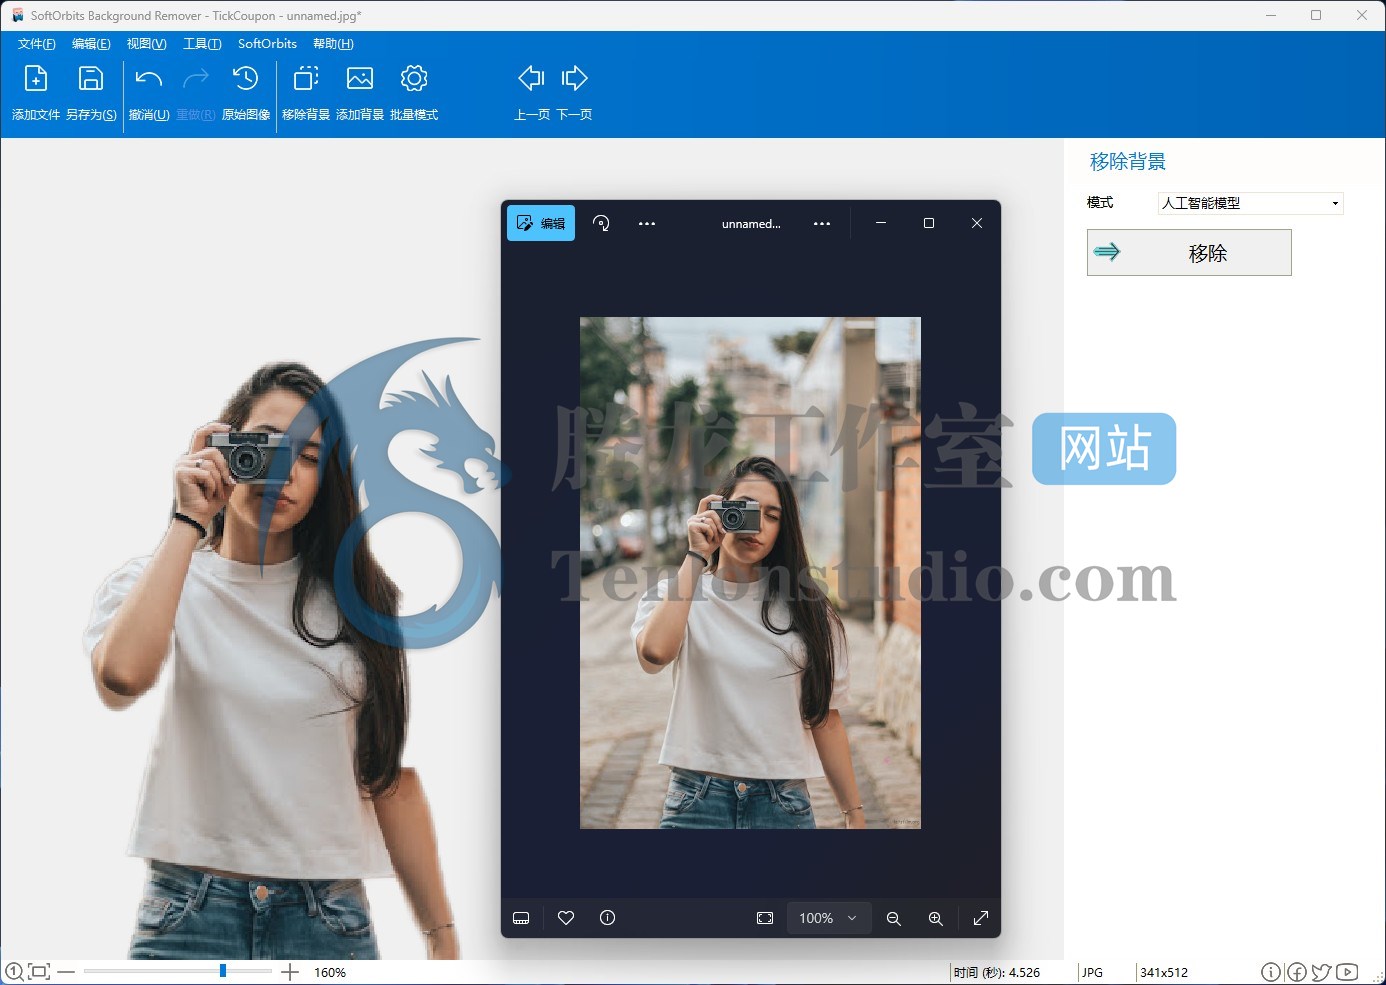Viewport: 1386px width, 985px height.
Task: Mark photo as favorite with heart icon
Action: tap(566, 918)
